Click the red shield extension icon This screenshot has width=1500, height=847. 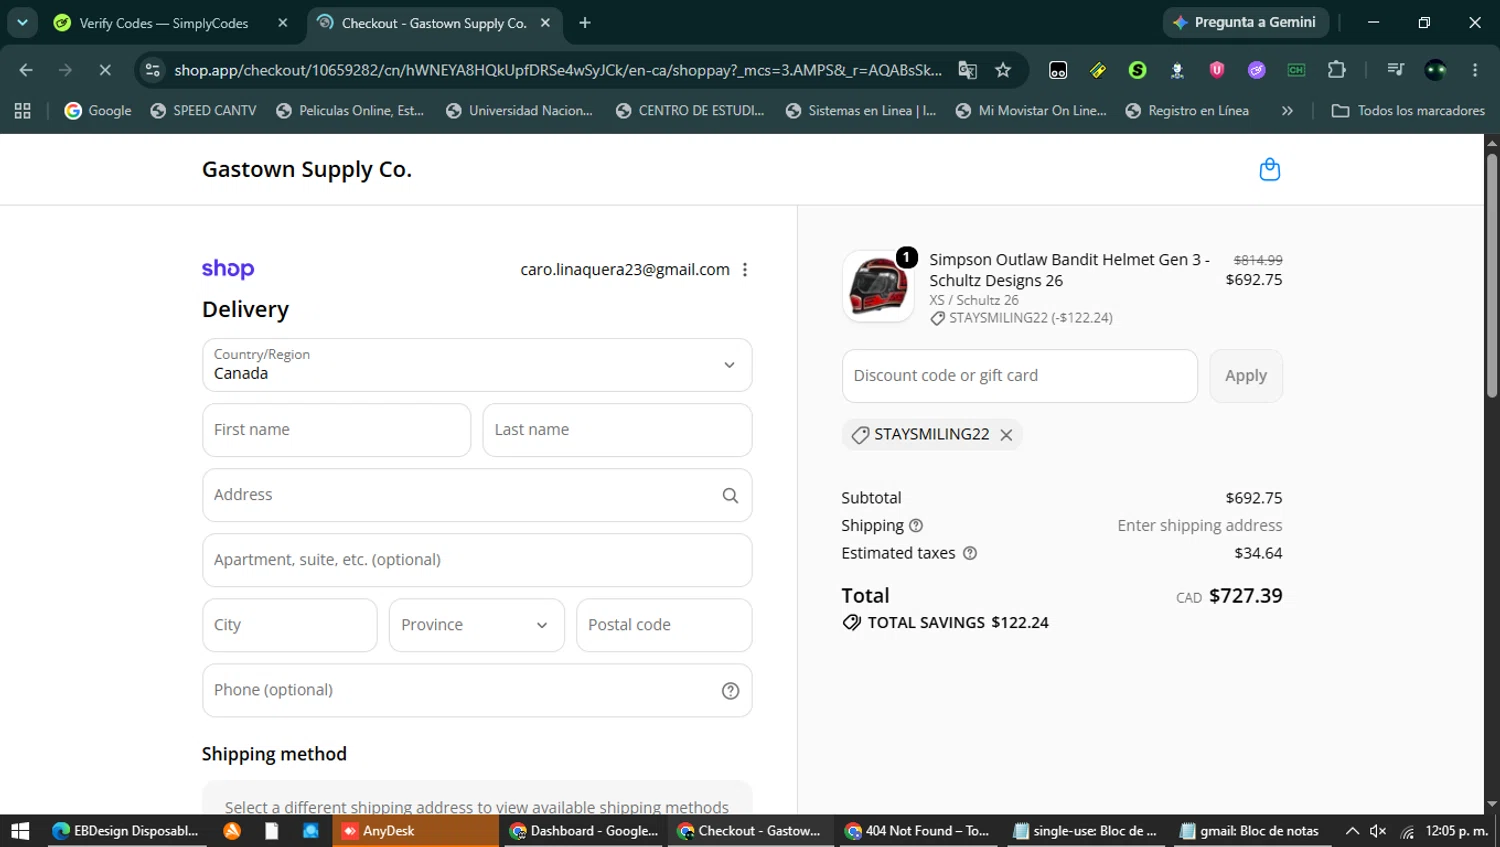click(1217, 70)
